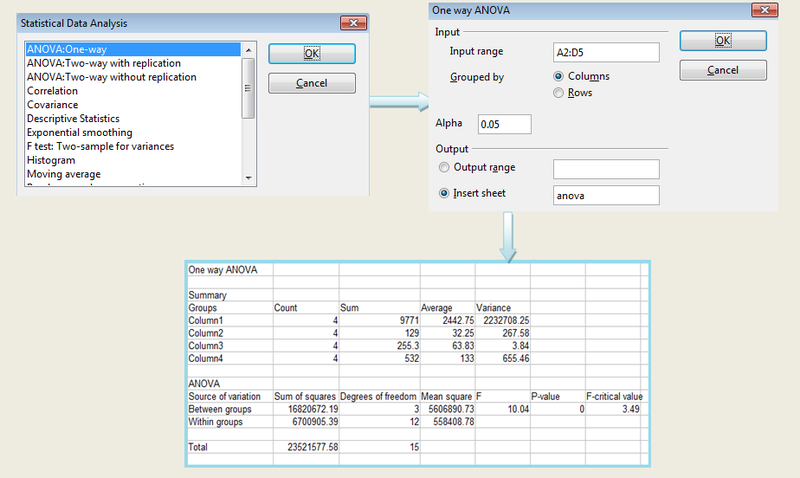Screen dimensions: 800x478
Task: Select the Rows grouping option
Action: point(558,93)
